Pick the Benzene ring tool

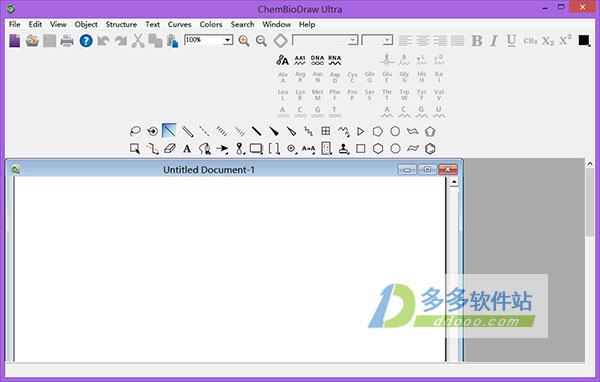[430, 149]
